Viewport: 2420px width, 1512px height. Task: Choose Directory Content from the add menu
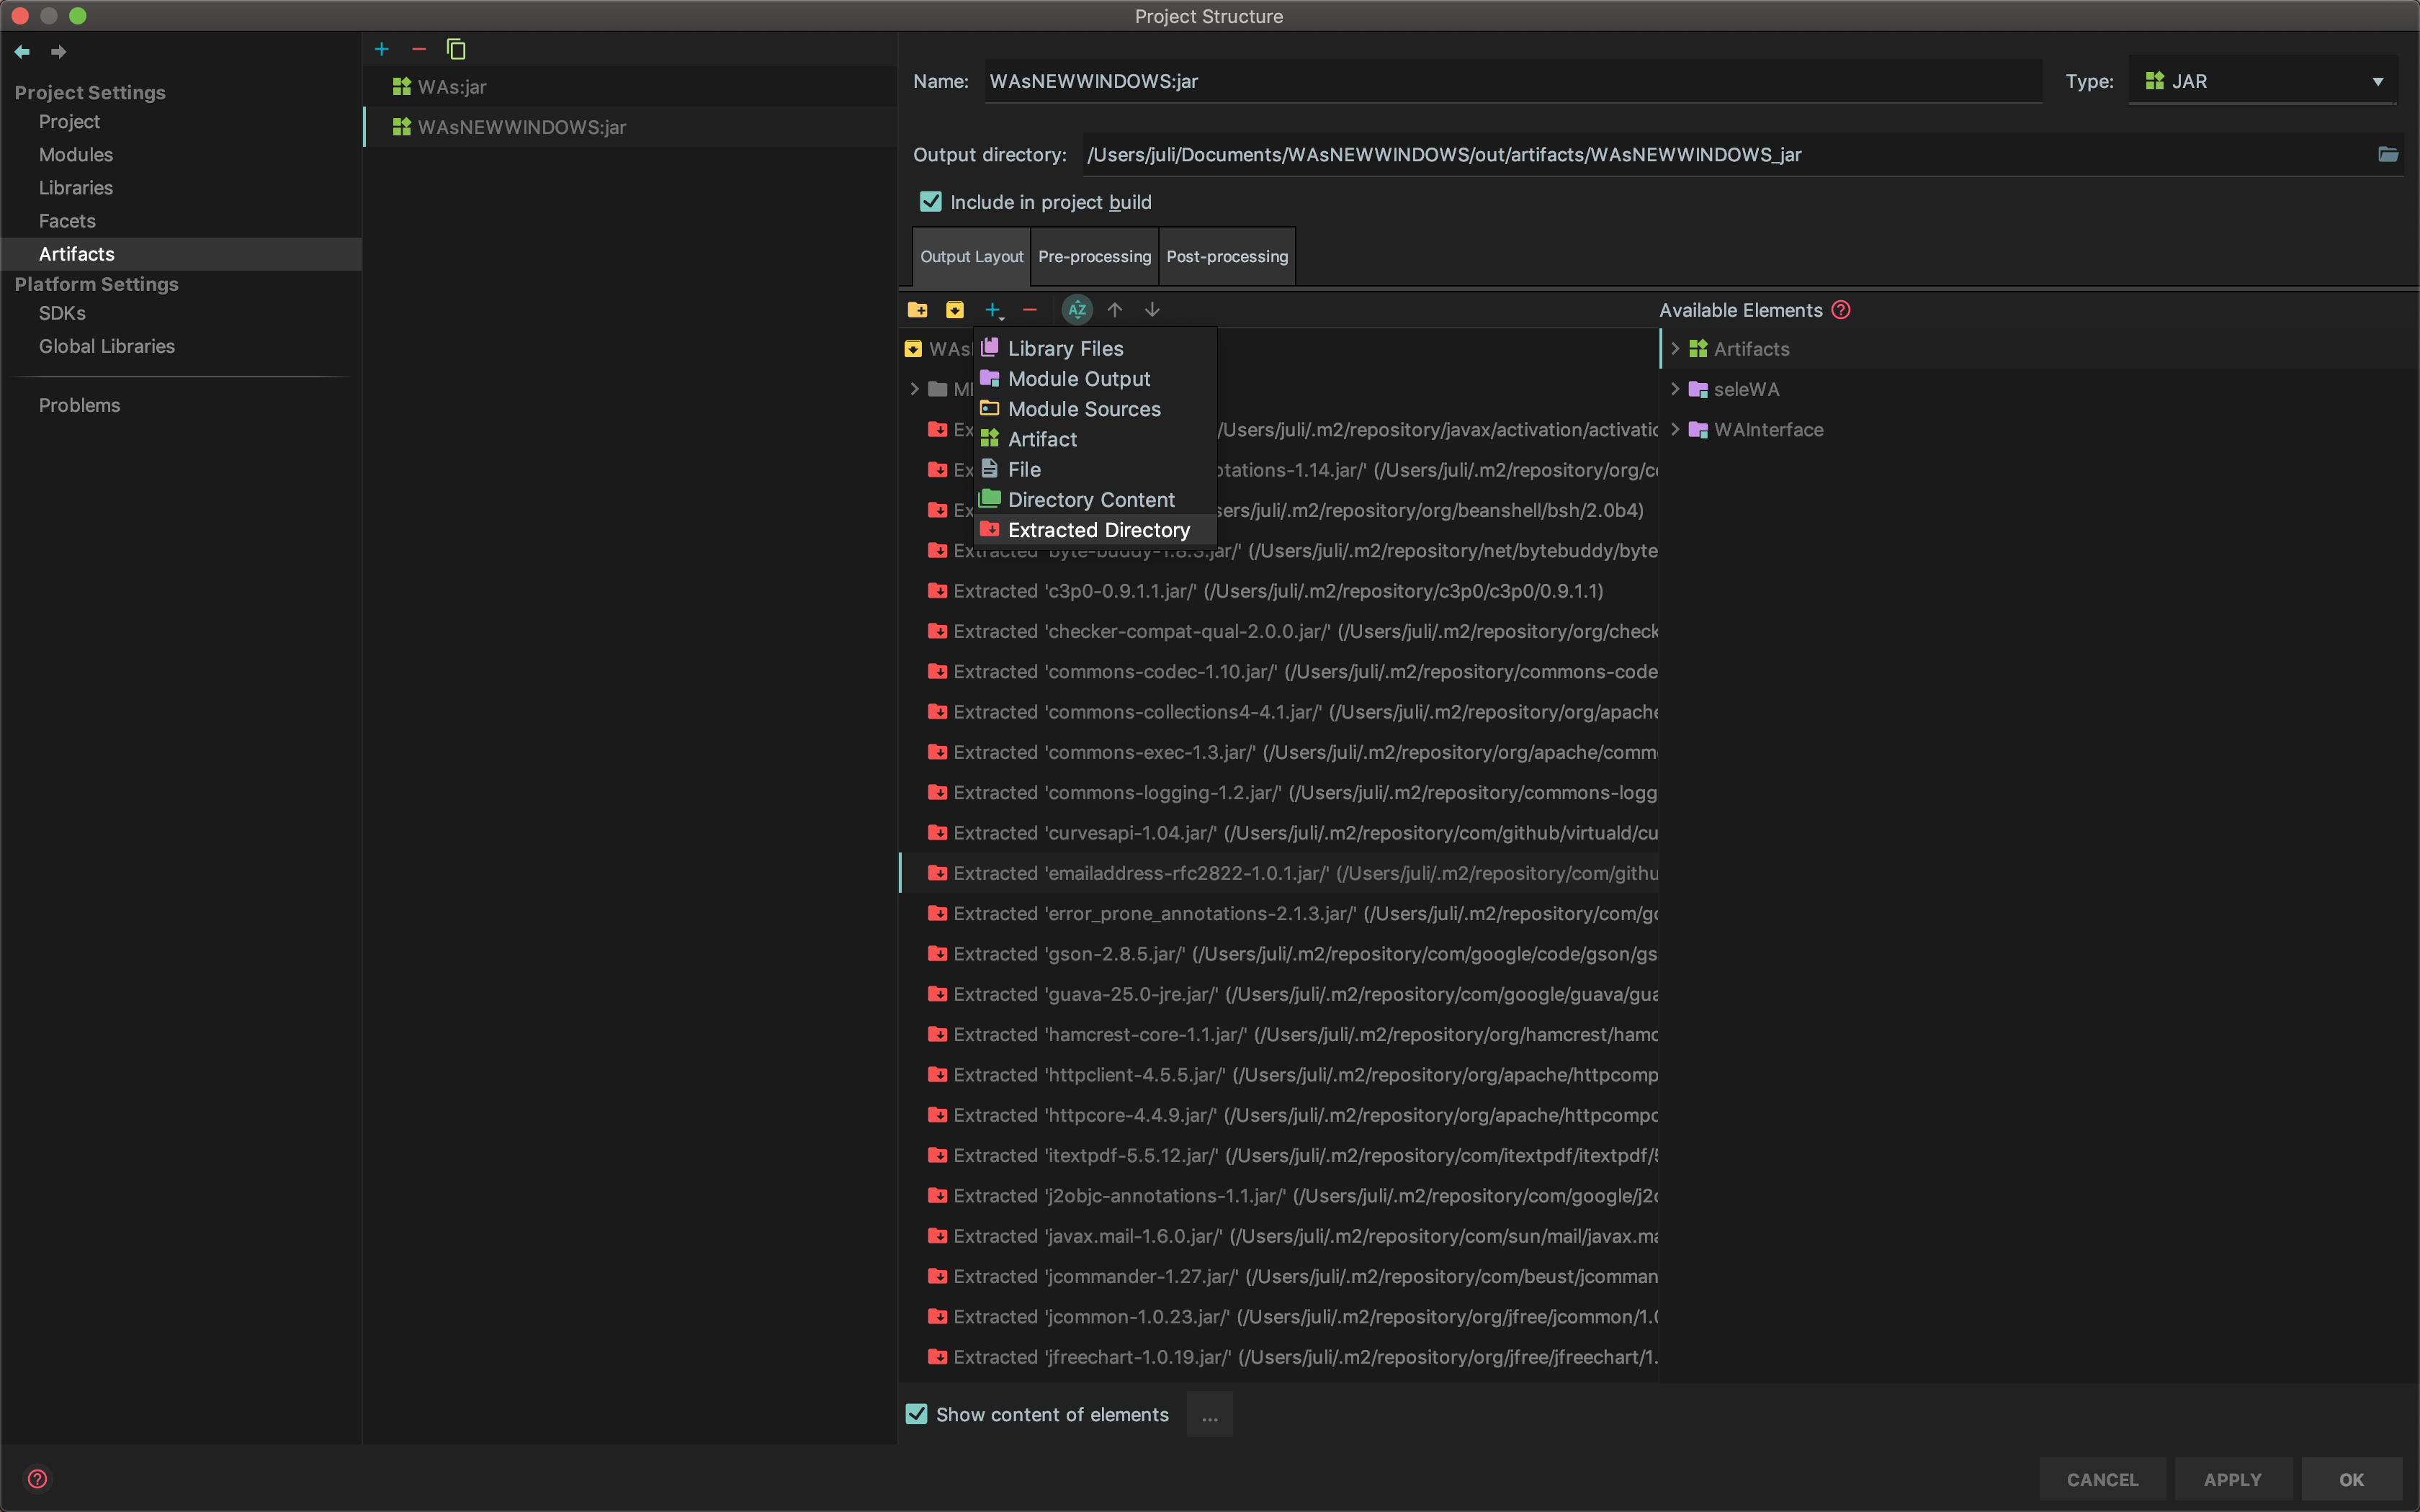click(x=1095, y=500)
